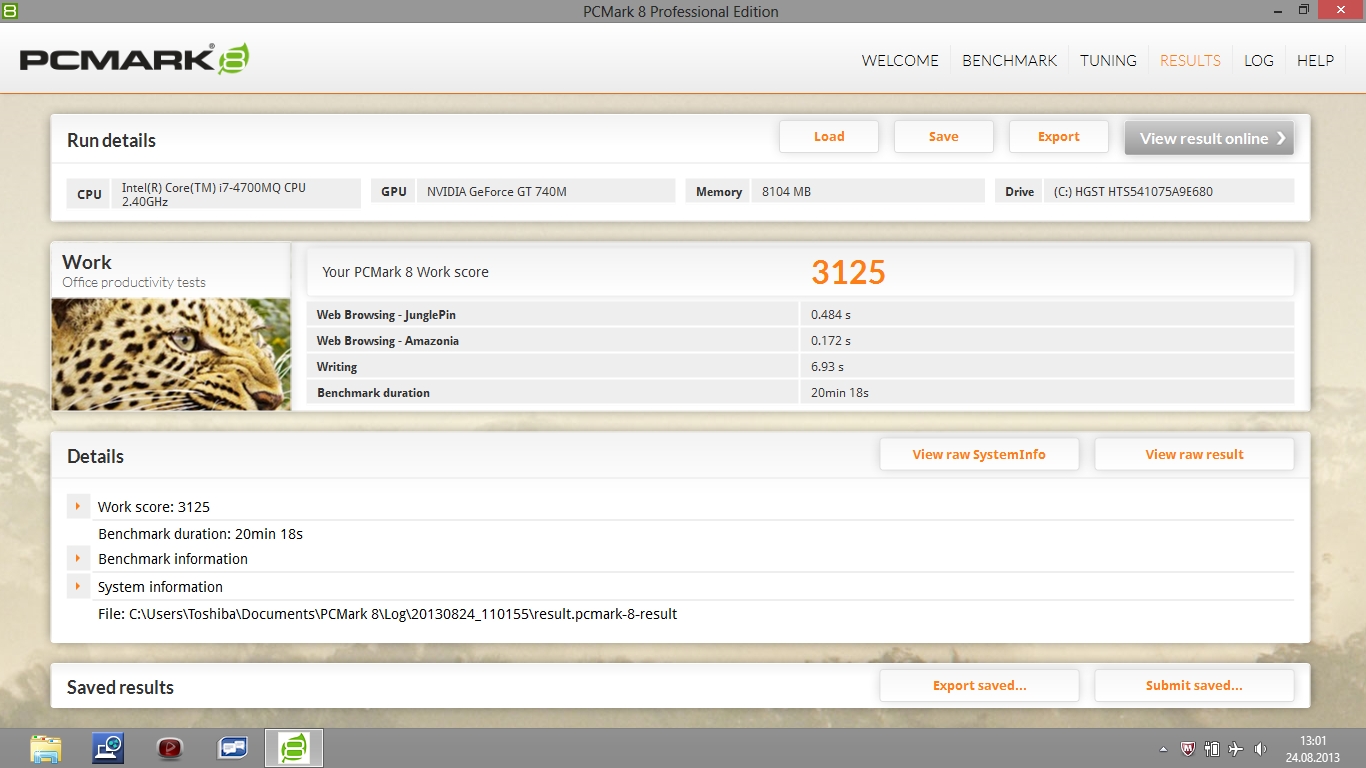Click the McAfee tray icon

pos(1188,748)
